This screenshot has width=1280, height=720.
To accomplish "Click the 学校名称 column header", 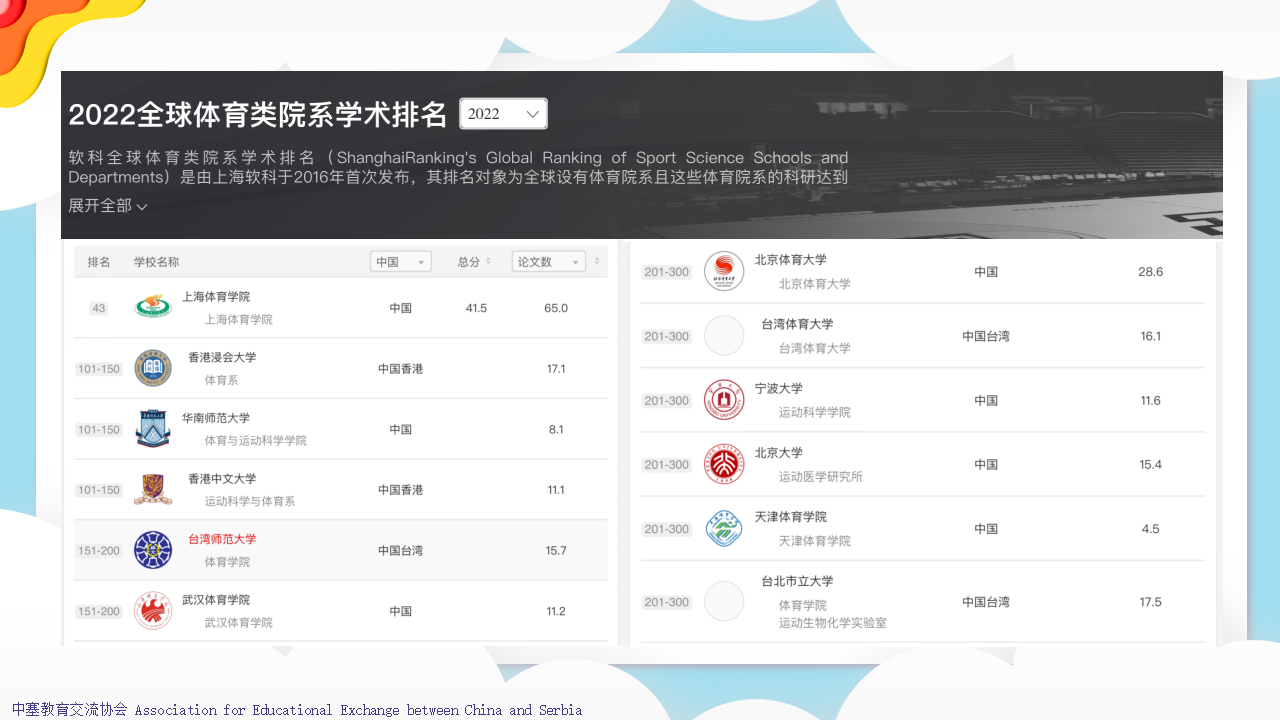I will [157, 262].
